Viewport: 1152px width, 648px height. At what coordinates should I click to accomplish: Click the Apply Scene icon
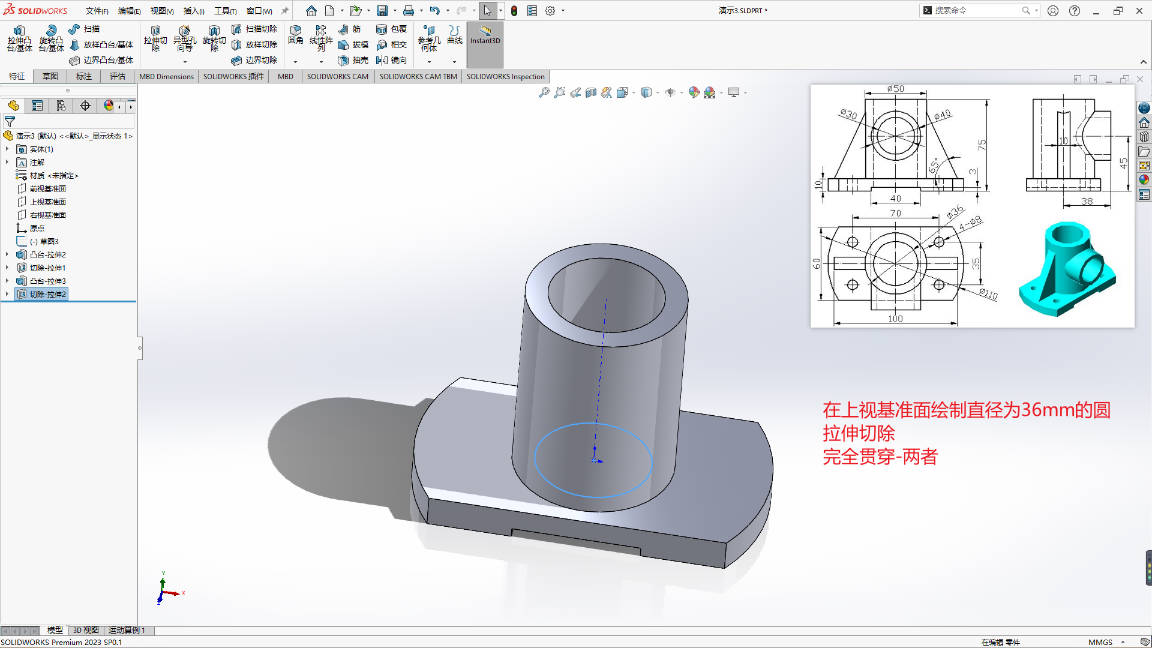tap(709, 93)
